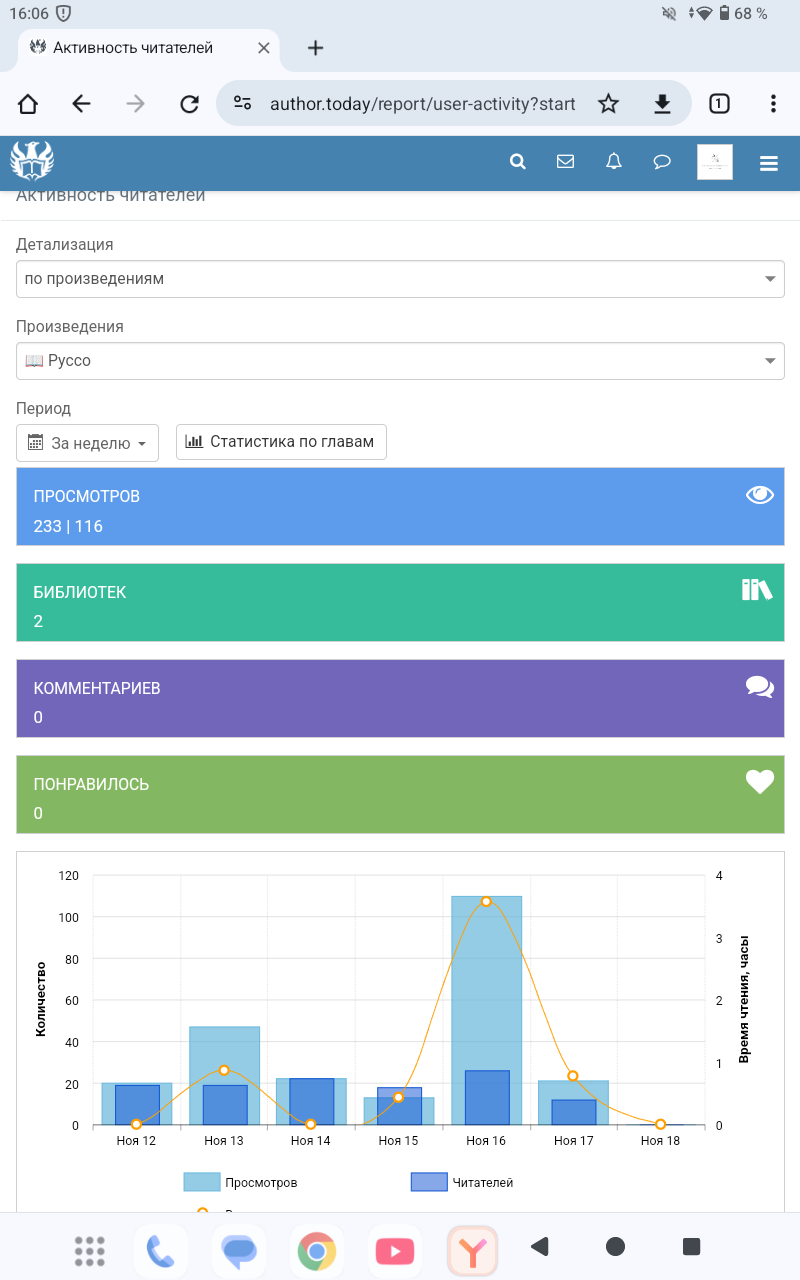Viewport: 800px width, 1280px height.
Task: Open a new browser tab
Action: pyautogui.click(x=315, y=48)
